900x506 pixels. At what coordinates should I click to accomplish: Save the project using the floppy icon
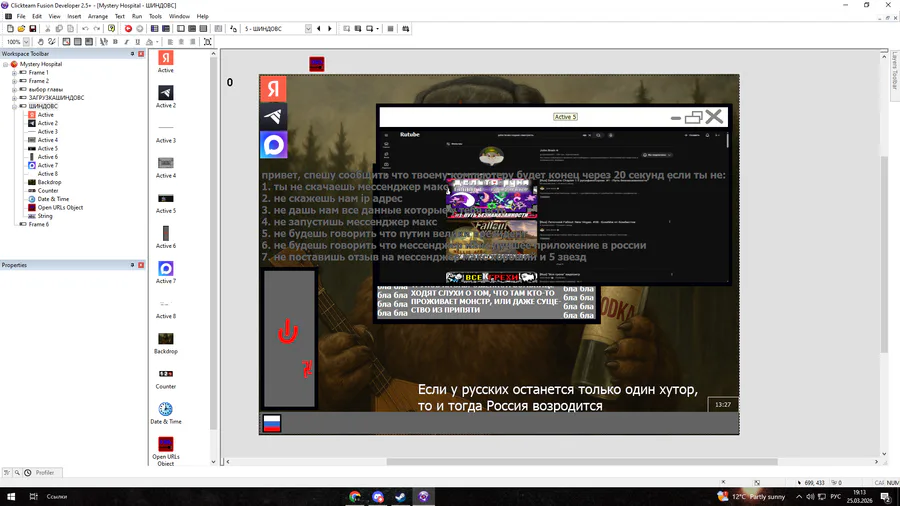pyautogui.click(x=33, y=29)
